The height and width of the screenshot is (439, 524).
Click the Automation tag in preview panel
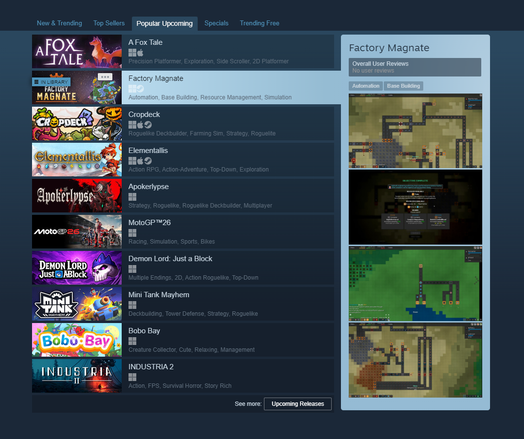366,86
